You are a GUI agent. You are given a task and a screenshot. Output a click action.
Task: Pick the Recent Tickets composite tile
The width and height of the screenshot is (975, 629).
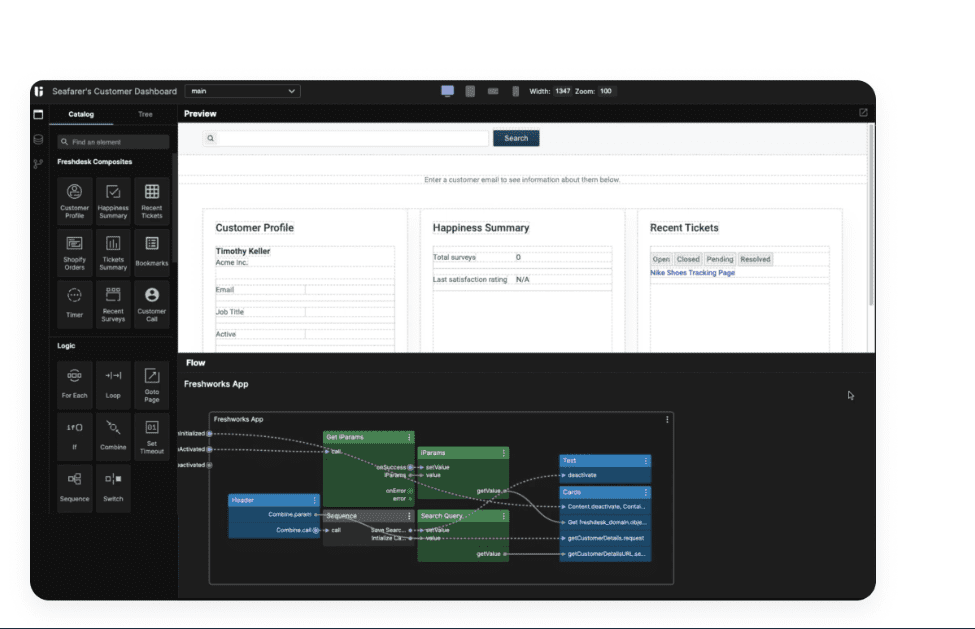pyautogui.click(x=152, y=201)
